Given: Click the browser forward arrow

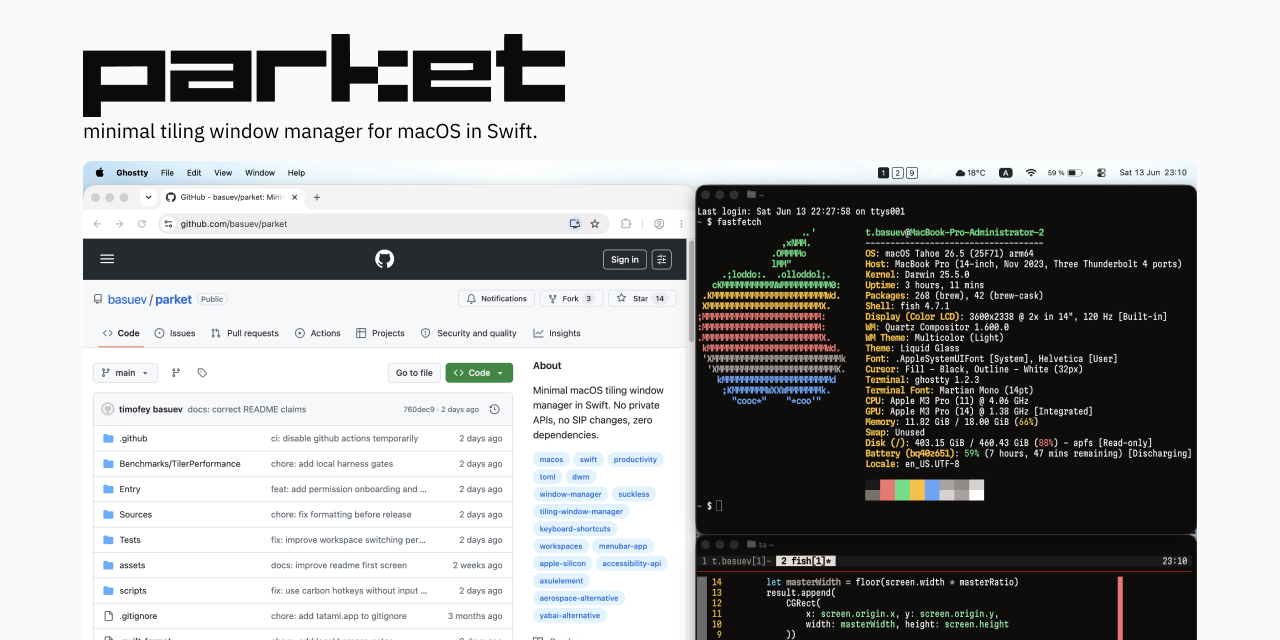Looking at the screenshot, I should click(x=119, y=224).
